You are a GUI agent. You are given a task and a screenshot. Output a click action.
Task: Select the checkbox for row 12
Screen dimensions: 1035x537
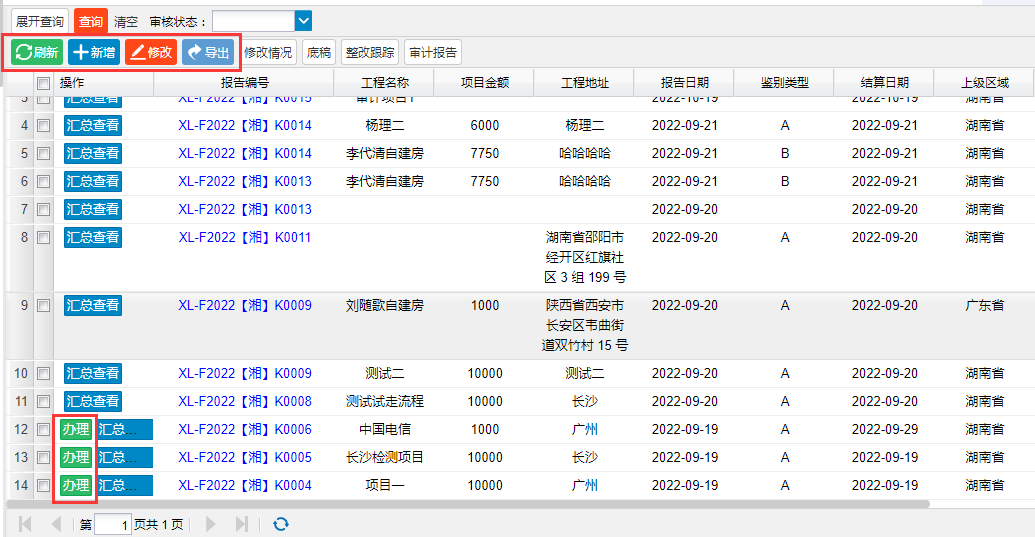pos(43,429)
